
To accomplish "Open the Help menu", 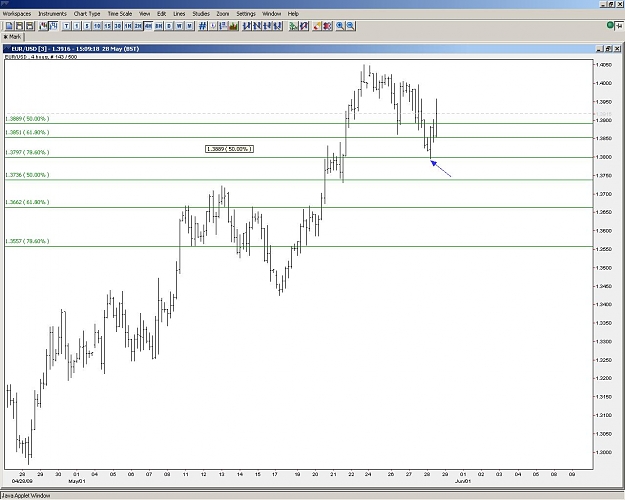I will (x=293, y=14).
